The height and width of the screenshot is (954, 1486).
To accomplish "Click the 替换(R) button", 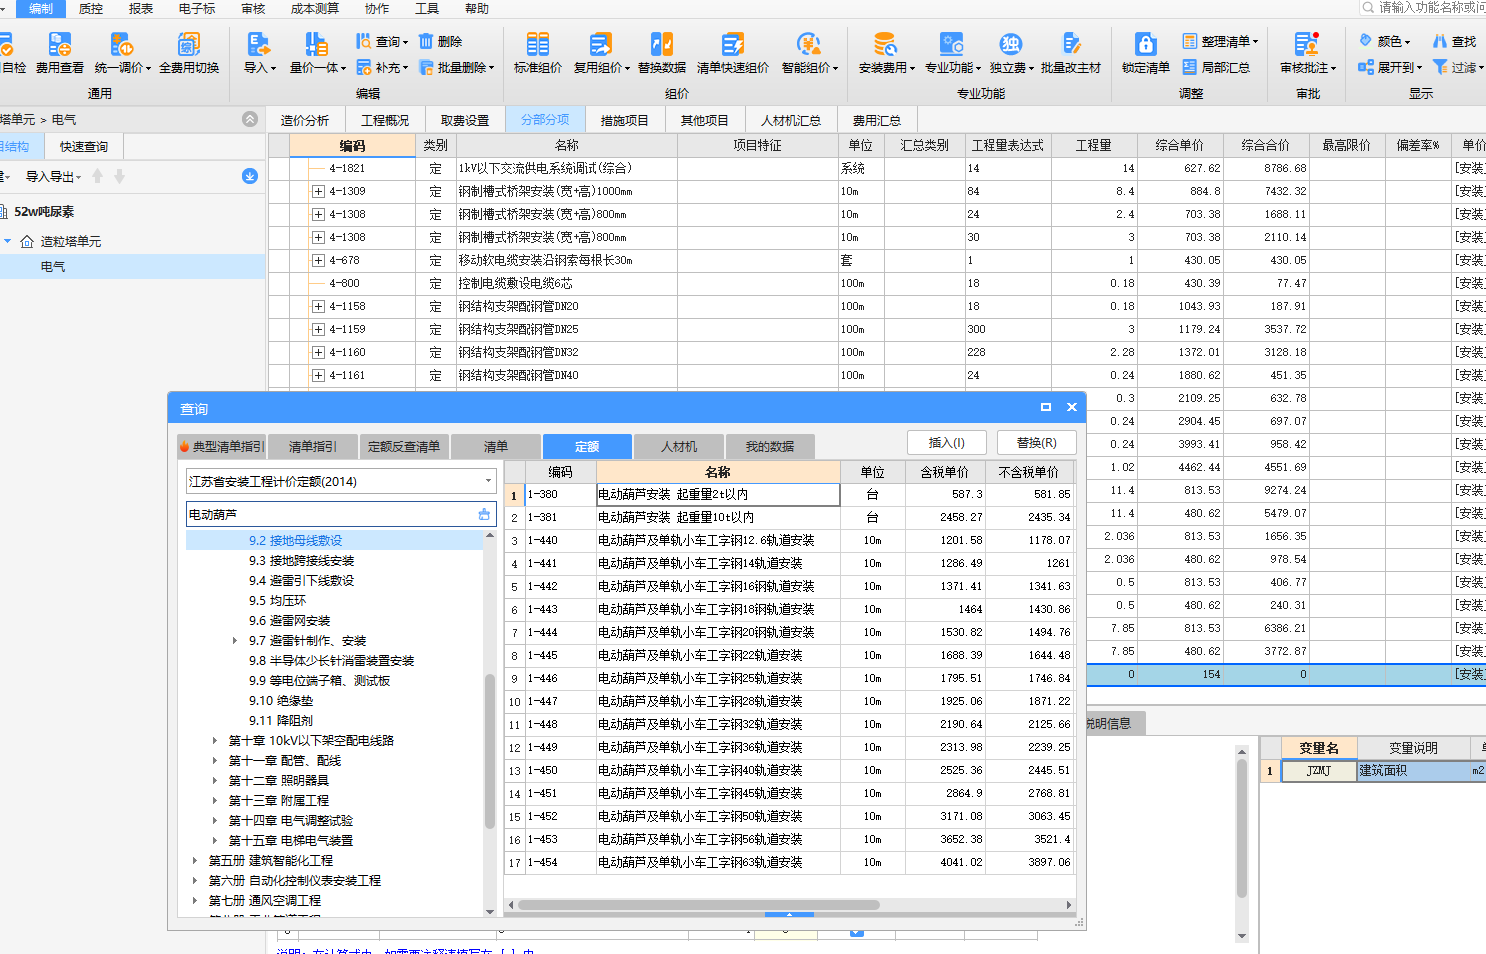I will tap(1037, 443).
